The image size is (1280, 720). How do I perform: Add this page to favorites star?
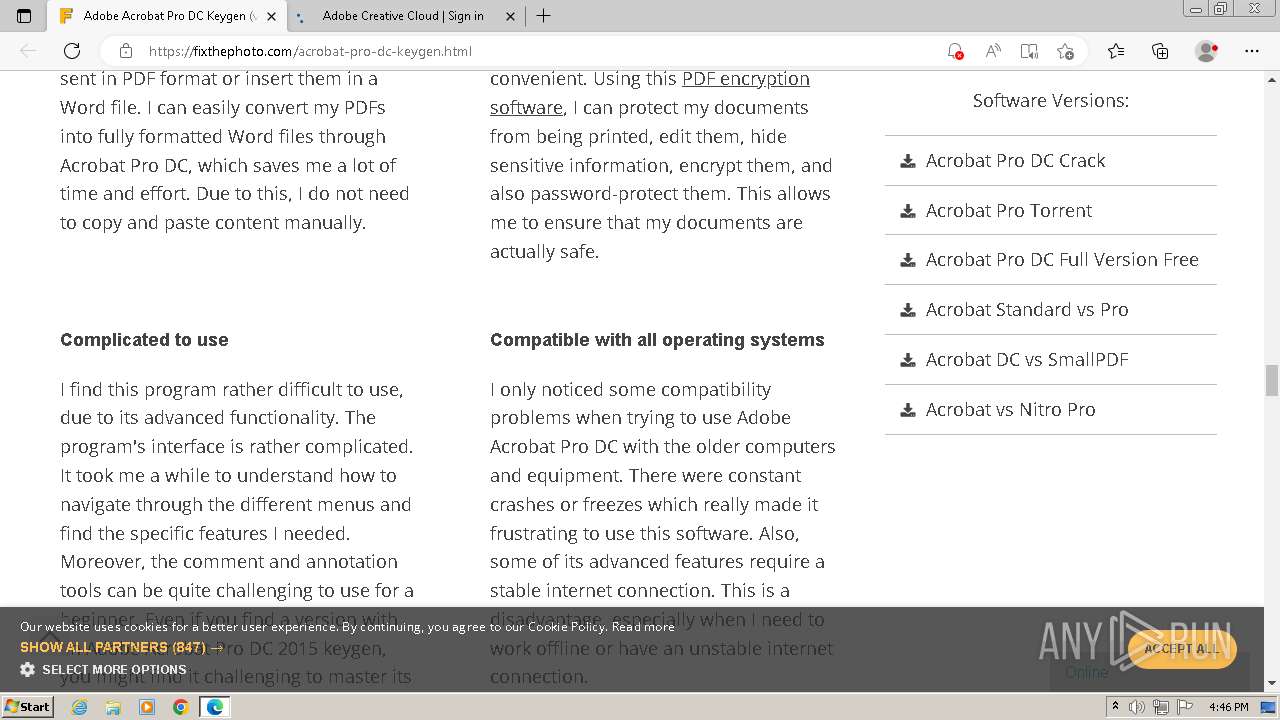(x=1065, y=51)
